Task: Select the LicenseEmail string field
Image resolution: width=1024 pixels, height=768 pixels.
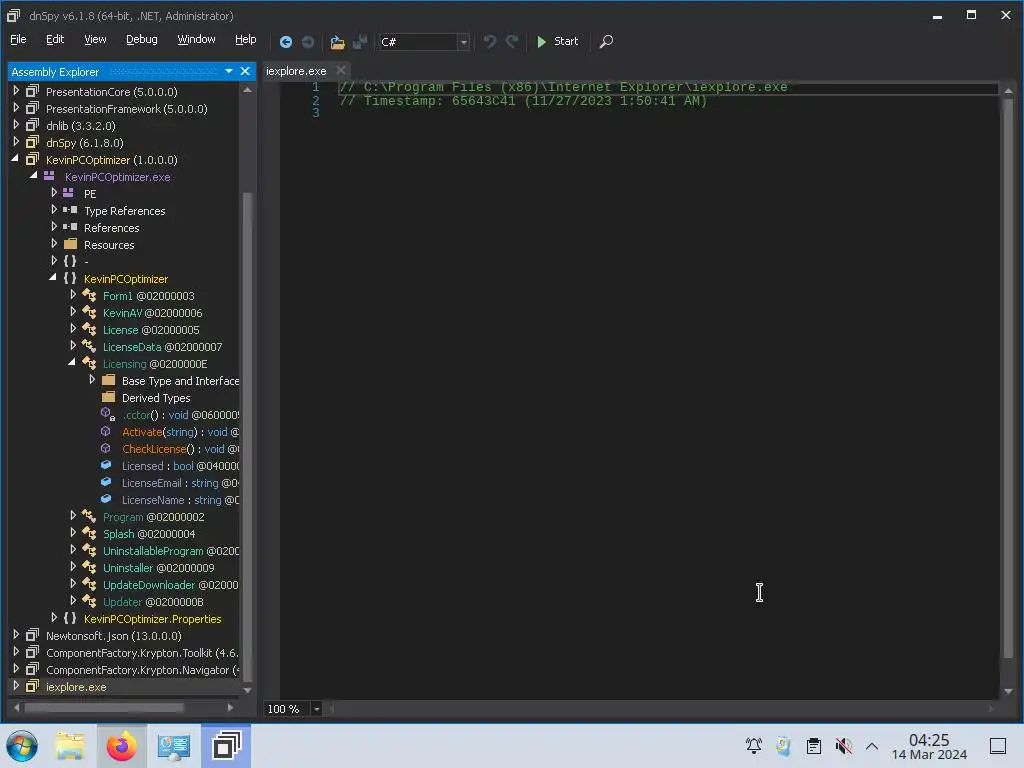Action: coord(180,483)
